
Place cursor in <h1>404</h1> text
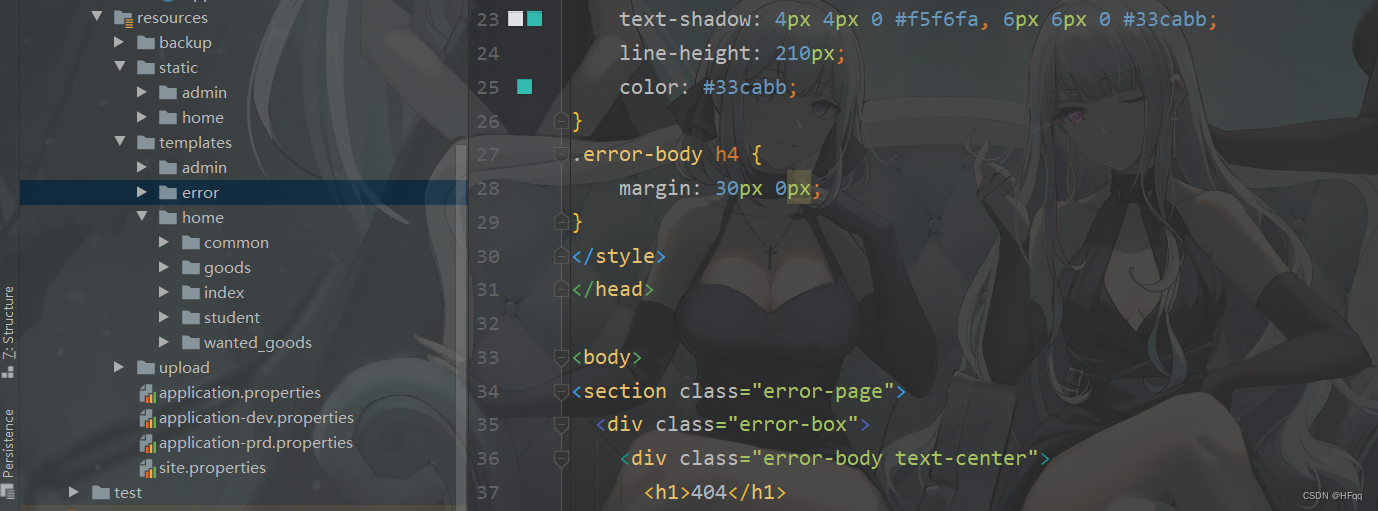[715, 492]
